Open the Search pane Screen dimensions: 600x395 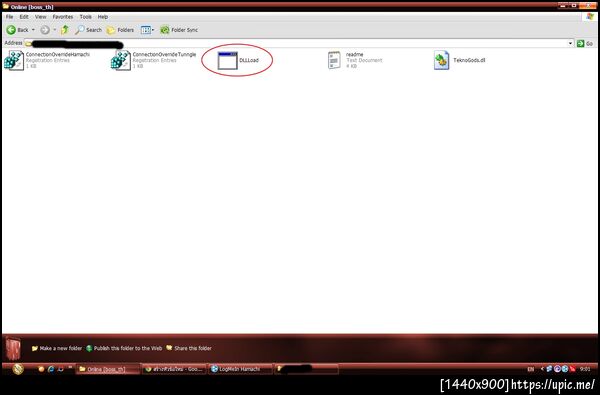tap(88, 30)
